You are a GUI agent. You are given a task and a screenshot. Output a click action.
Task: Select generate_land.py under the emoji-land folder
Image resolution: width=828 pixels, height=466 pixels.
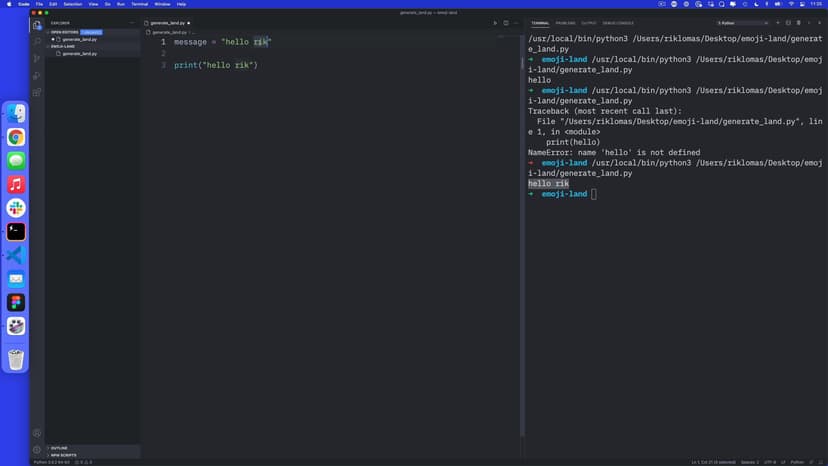click(79, 53)
